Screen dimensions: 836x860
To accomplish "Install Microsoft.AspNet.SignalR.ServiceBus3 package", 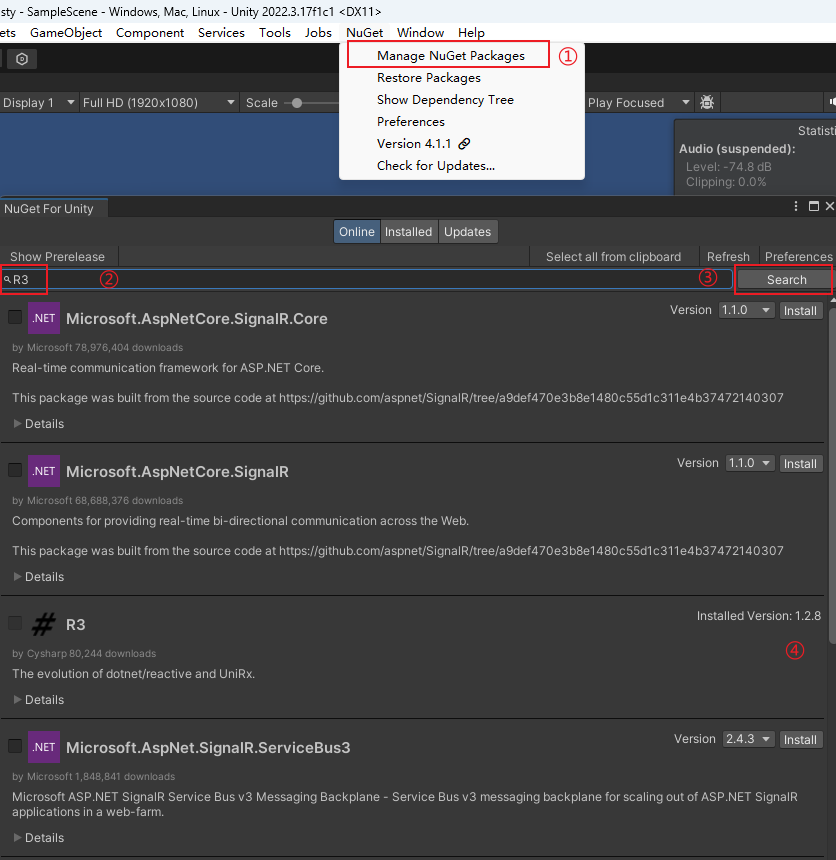I will tap(800, 739).
